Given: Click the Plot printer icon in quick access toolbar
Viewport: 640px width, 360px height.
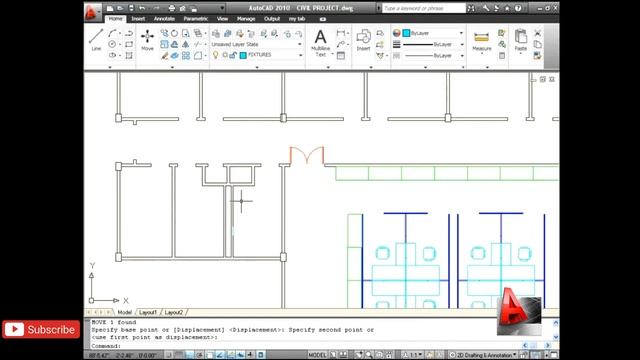Looking at the screenshot, I should coord(172,8).
